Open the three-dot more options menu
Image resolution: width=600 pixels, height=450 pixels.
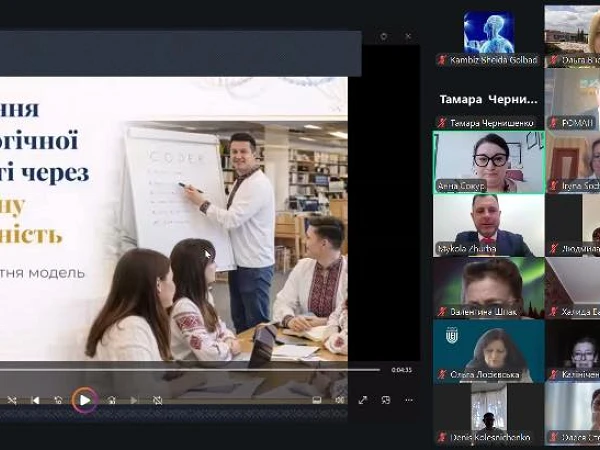click(408, 400)
